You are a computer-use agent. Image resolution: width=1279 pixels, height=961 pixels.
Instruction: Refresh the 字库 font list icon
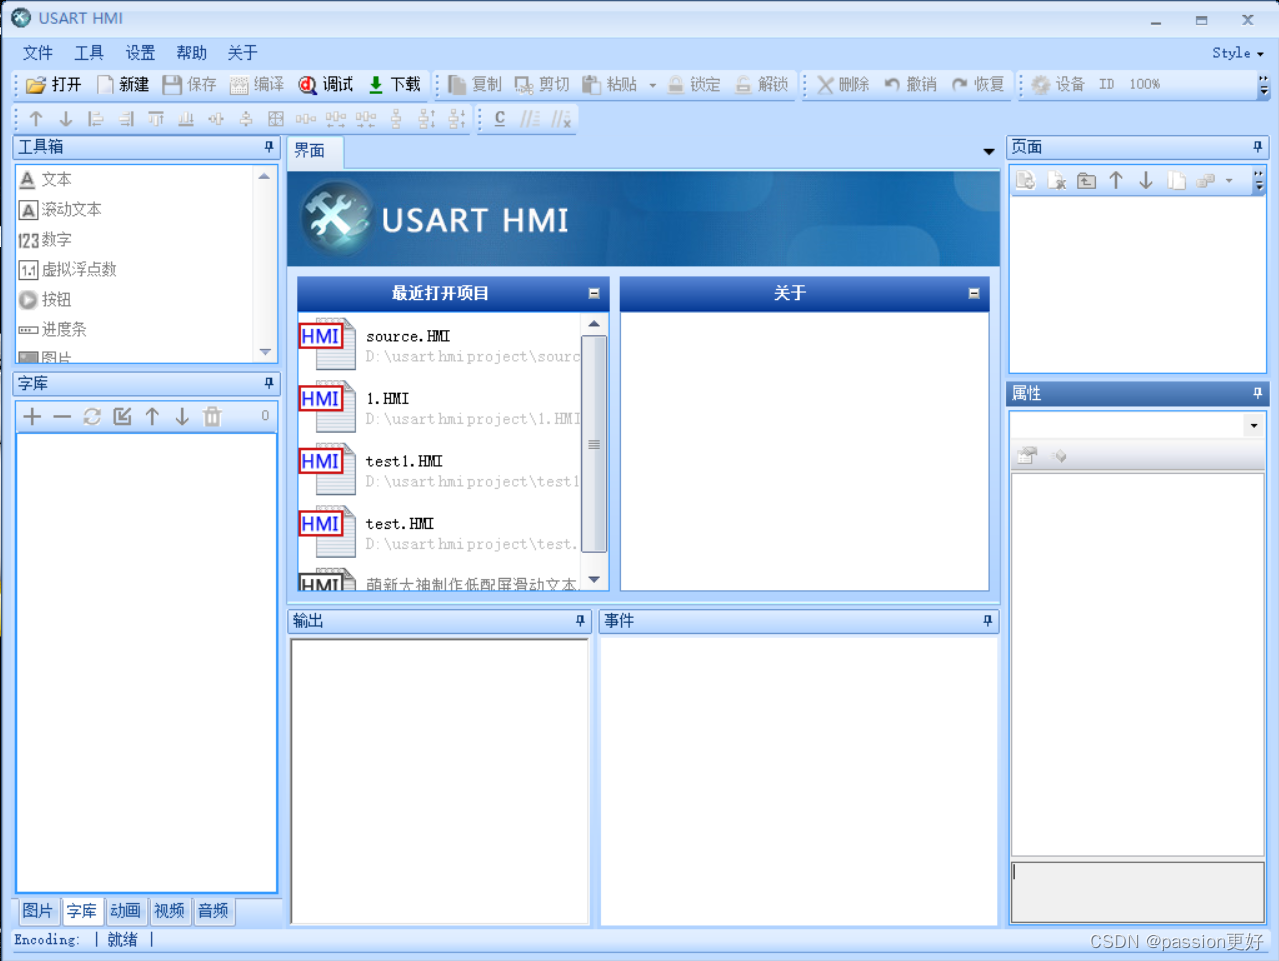tap(92, 416)
